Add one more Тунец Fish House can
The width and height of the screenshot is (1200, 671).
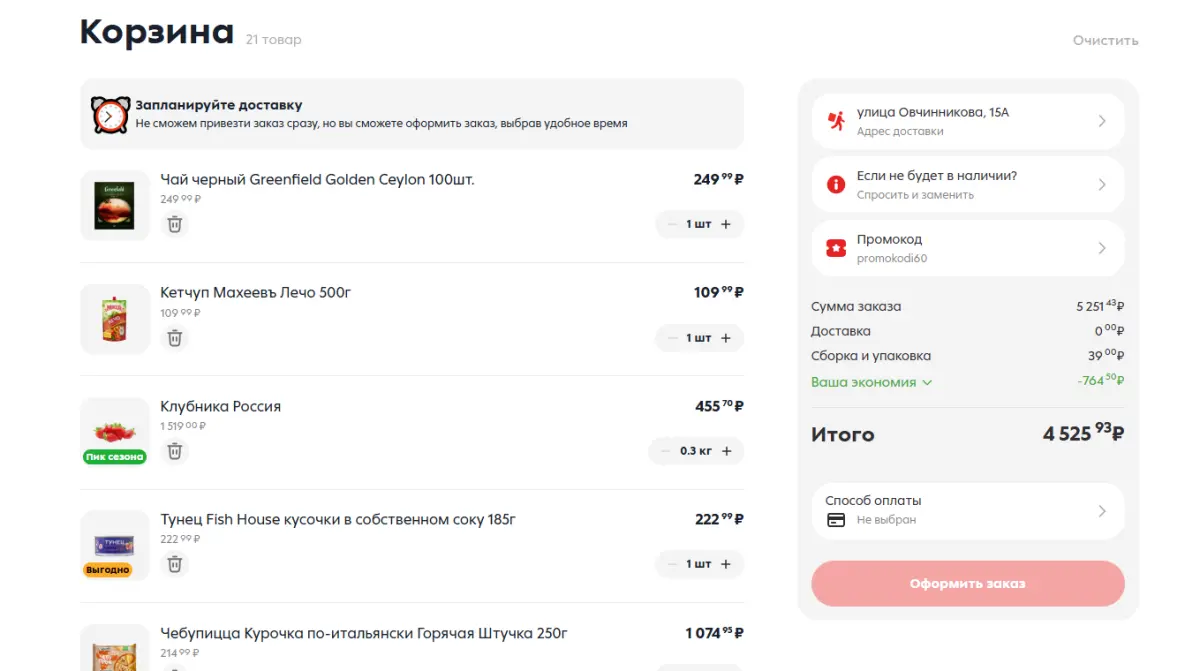tap(726, 564)
